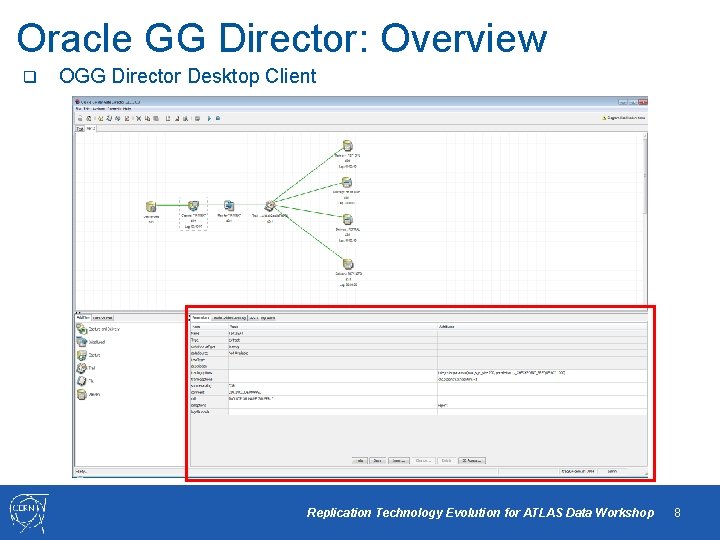
Task: Select the Datapump palette item
Action: pos(91,342)
